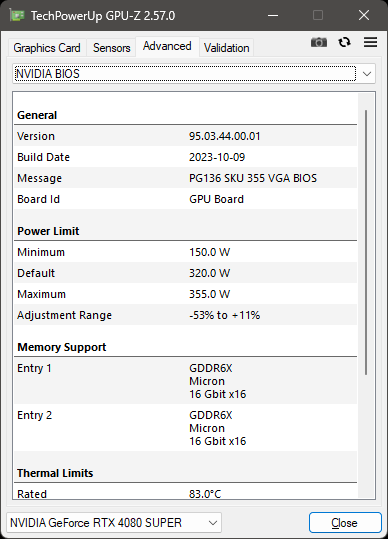Click message value PG136 SKU 355 VGA BIOS

[x=253, y=178]
